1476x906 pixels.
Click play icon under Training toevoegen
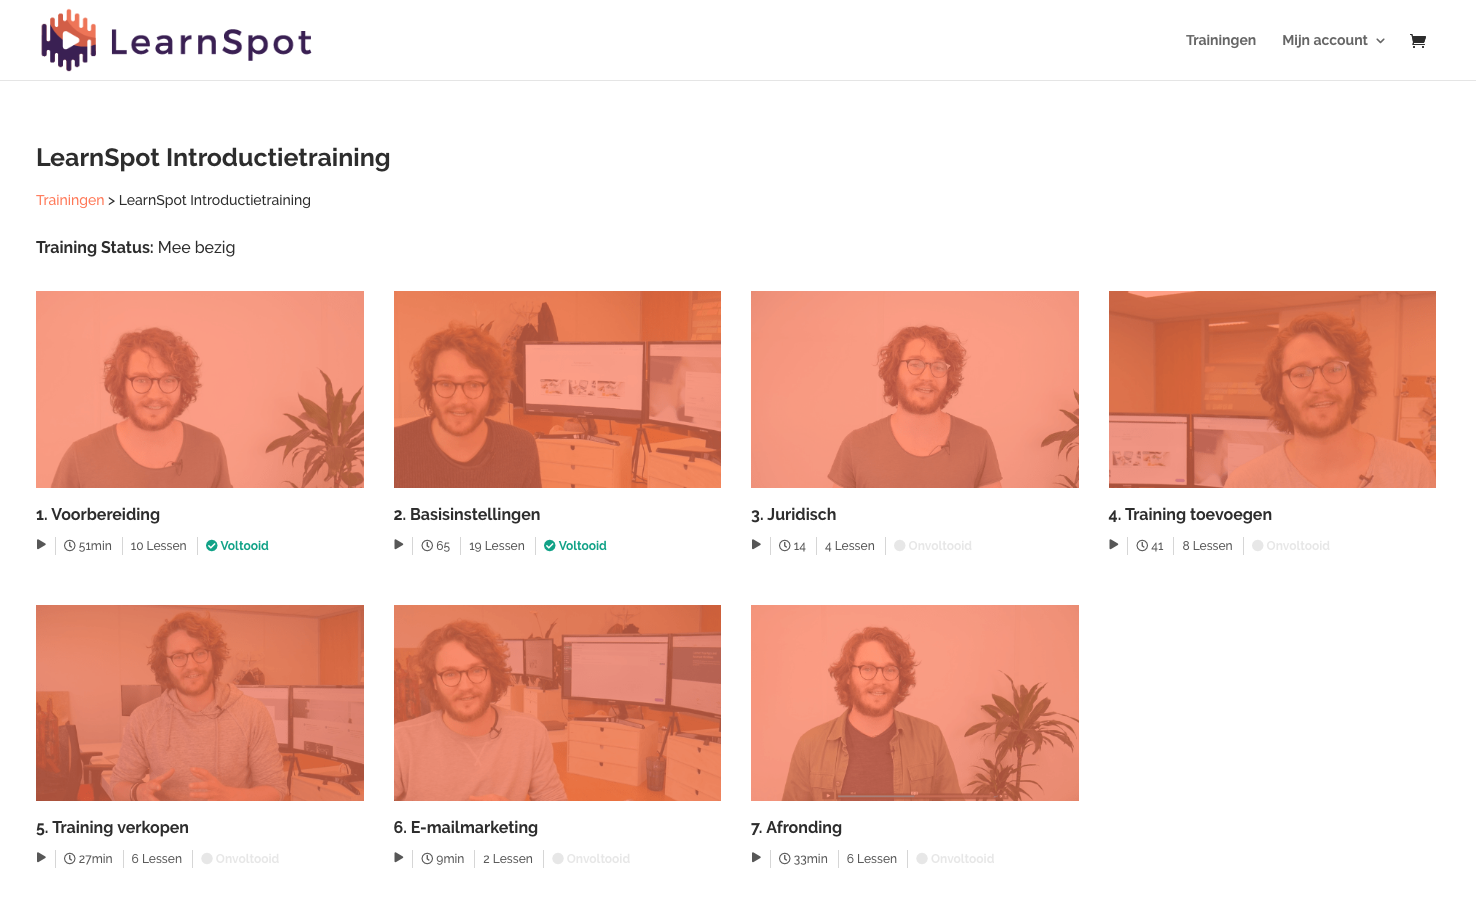pyautogui.click(x=1114, y=545)
